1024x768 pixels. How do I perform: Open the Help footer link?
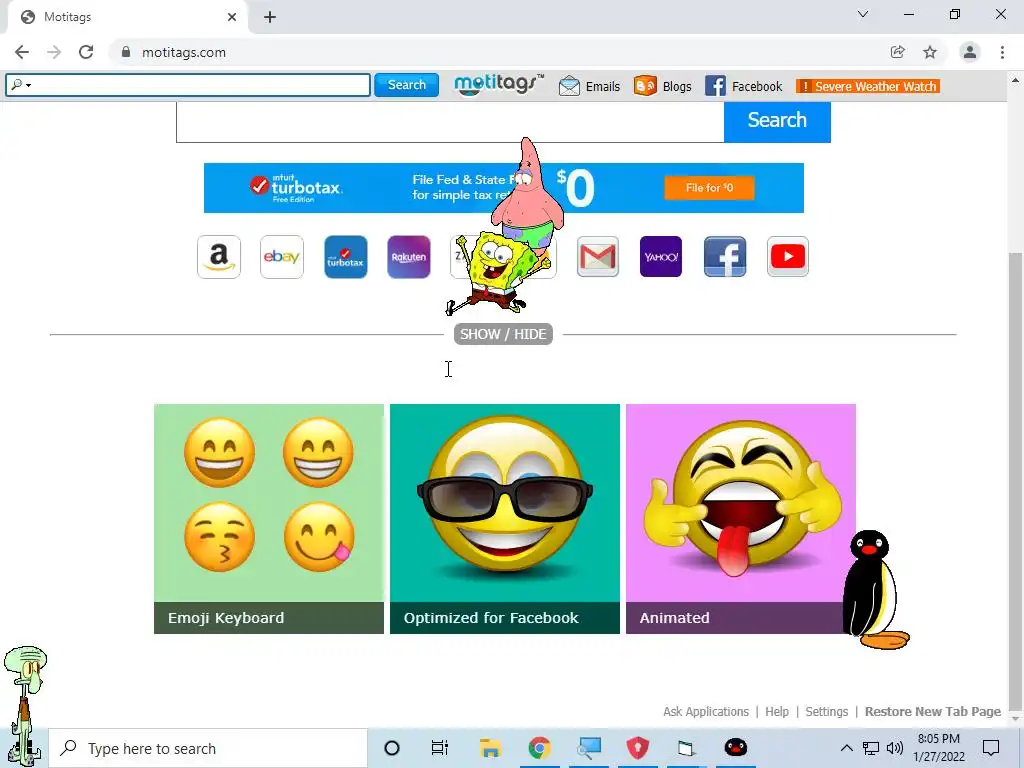click(x=777, y=711)
